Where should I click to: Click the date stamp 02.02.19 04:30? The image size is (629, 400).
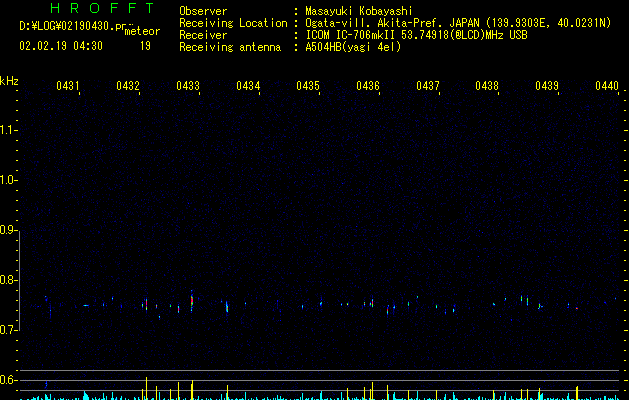tap(61, 46)
